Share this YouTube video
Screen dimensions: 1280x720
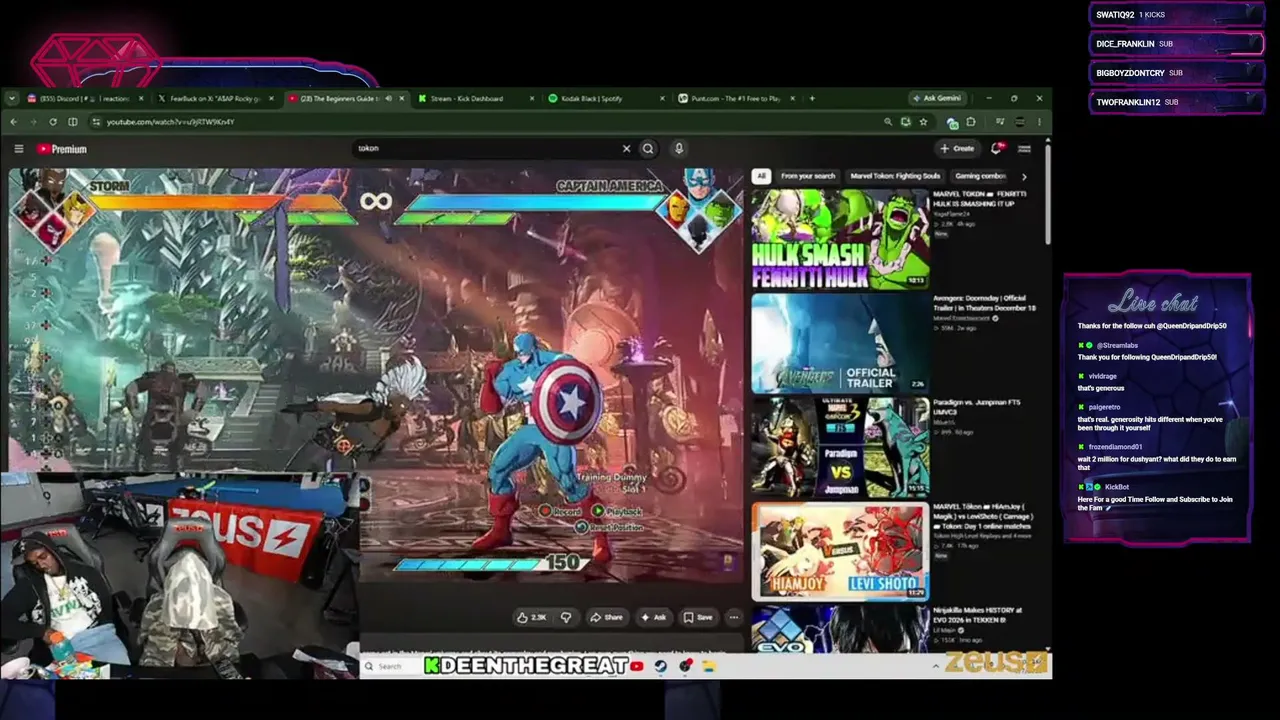(606, 617)
